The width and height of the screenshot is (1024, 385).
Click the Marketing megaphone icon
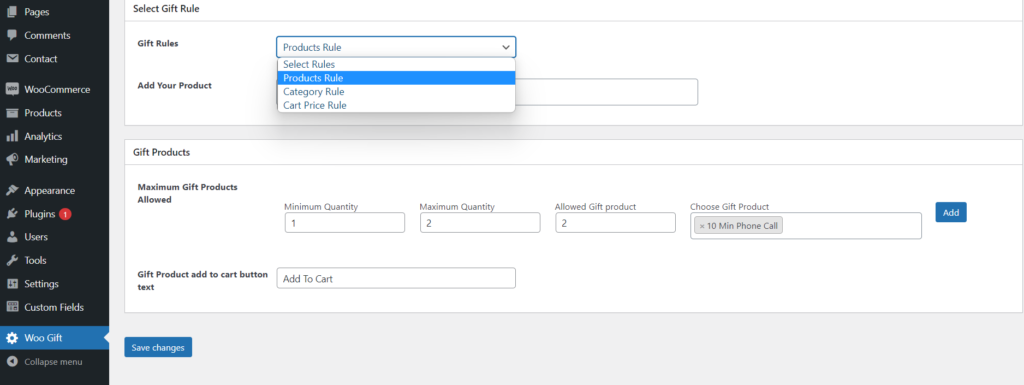pyautogui.click(x=12, y=159)
